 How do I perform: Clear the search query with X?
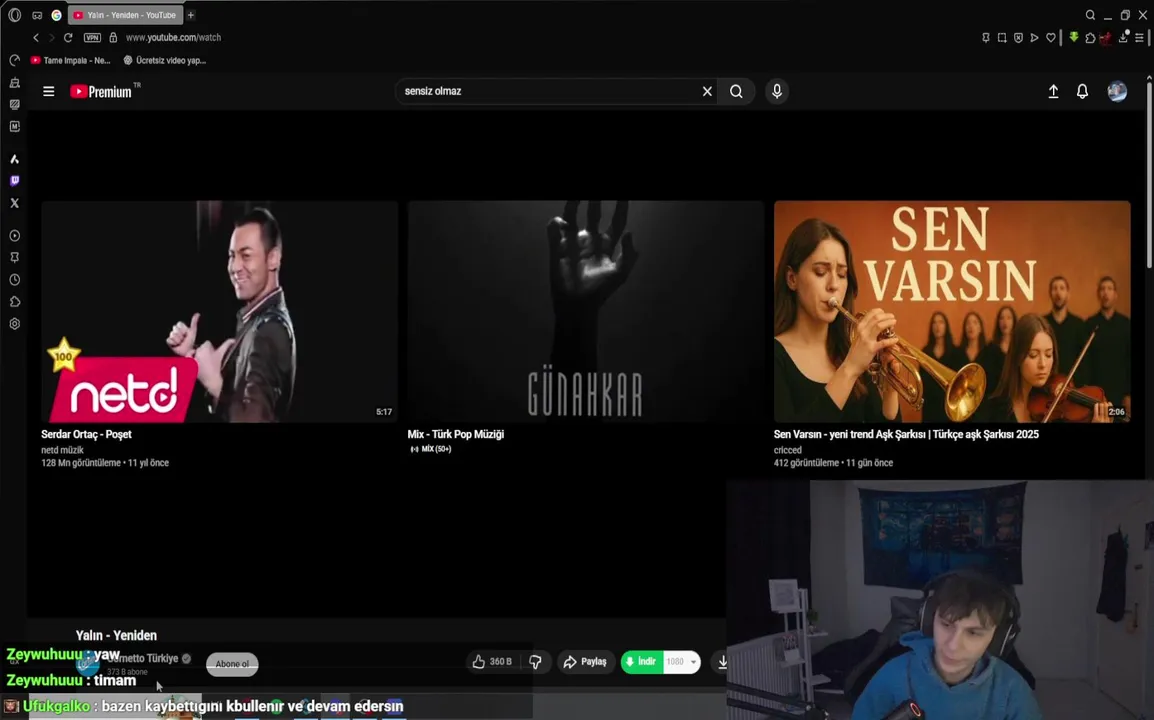tap(707, 91)
